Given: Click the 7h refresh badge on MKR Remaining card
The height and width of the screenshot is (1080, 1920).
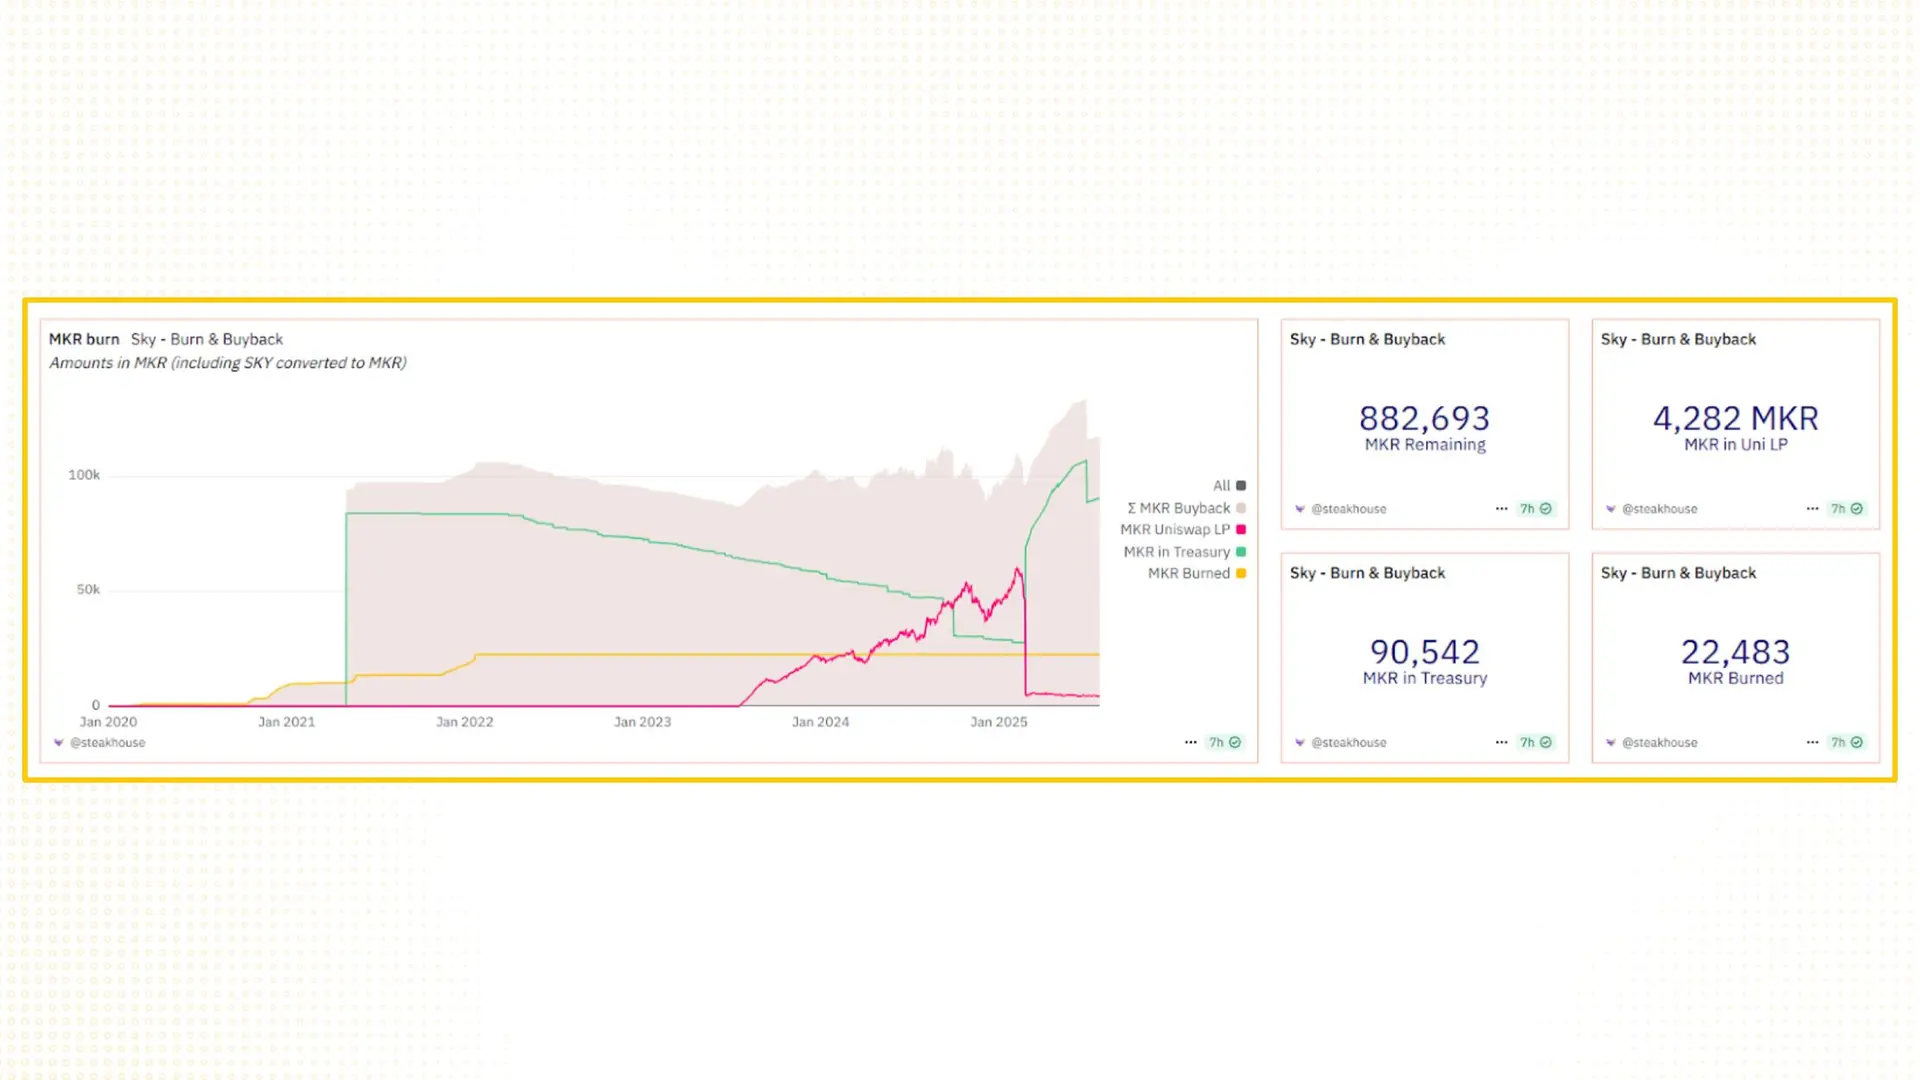Looking at the screenshot, I should click(x=1536, y=509).
